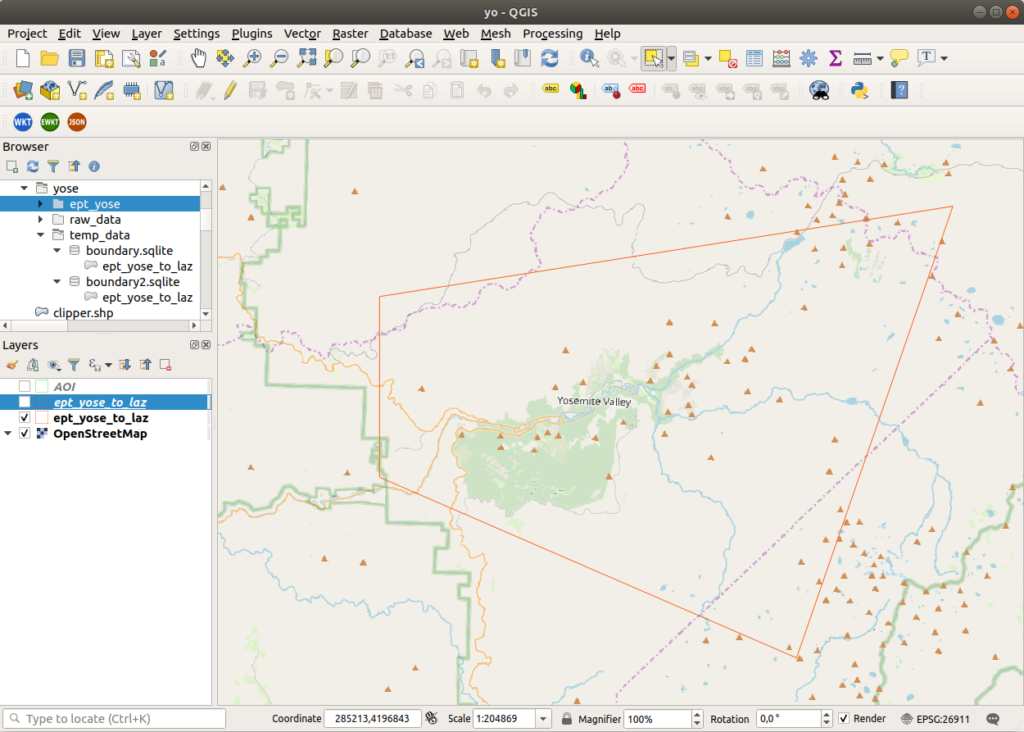Screen dimensions: 1024x732
Task: Save project with floppy disk icon
Action: coord(77,58)
